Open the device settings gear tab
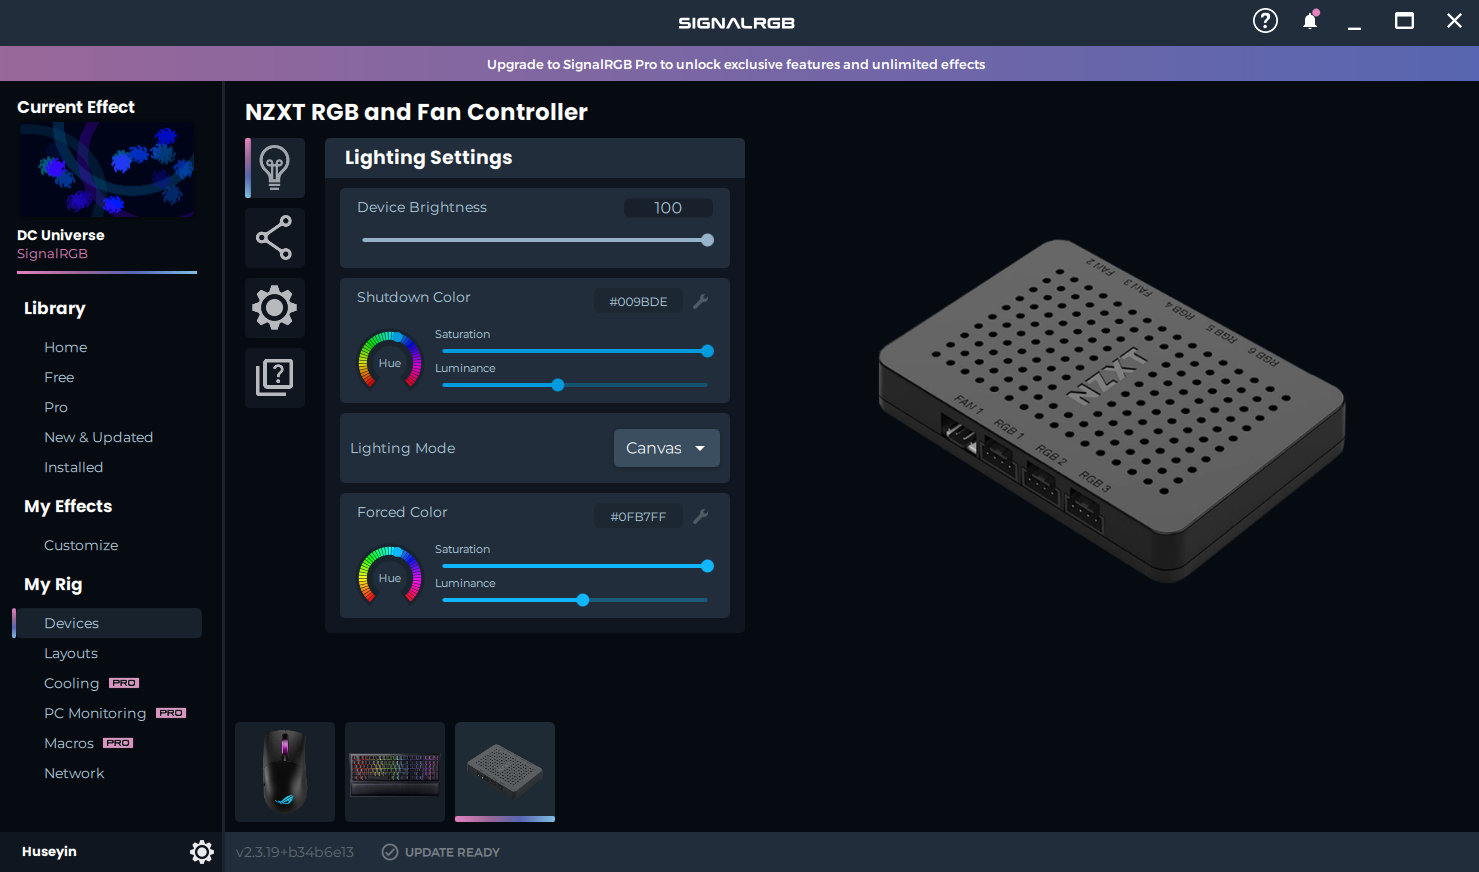The height and width of the screenshot is (872, 1479). coord(275,308)
